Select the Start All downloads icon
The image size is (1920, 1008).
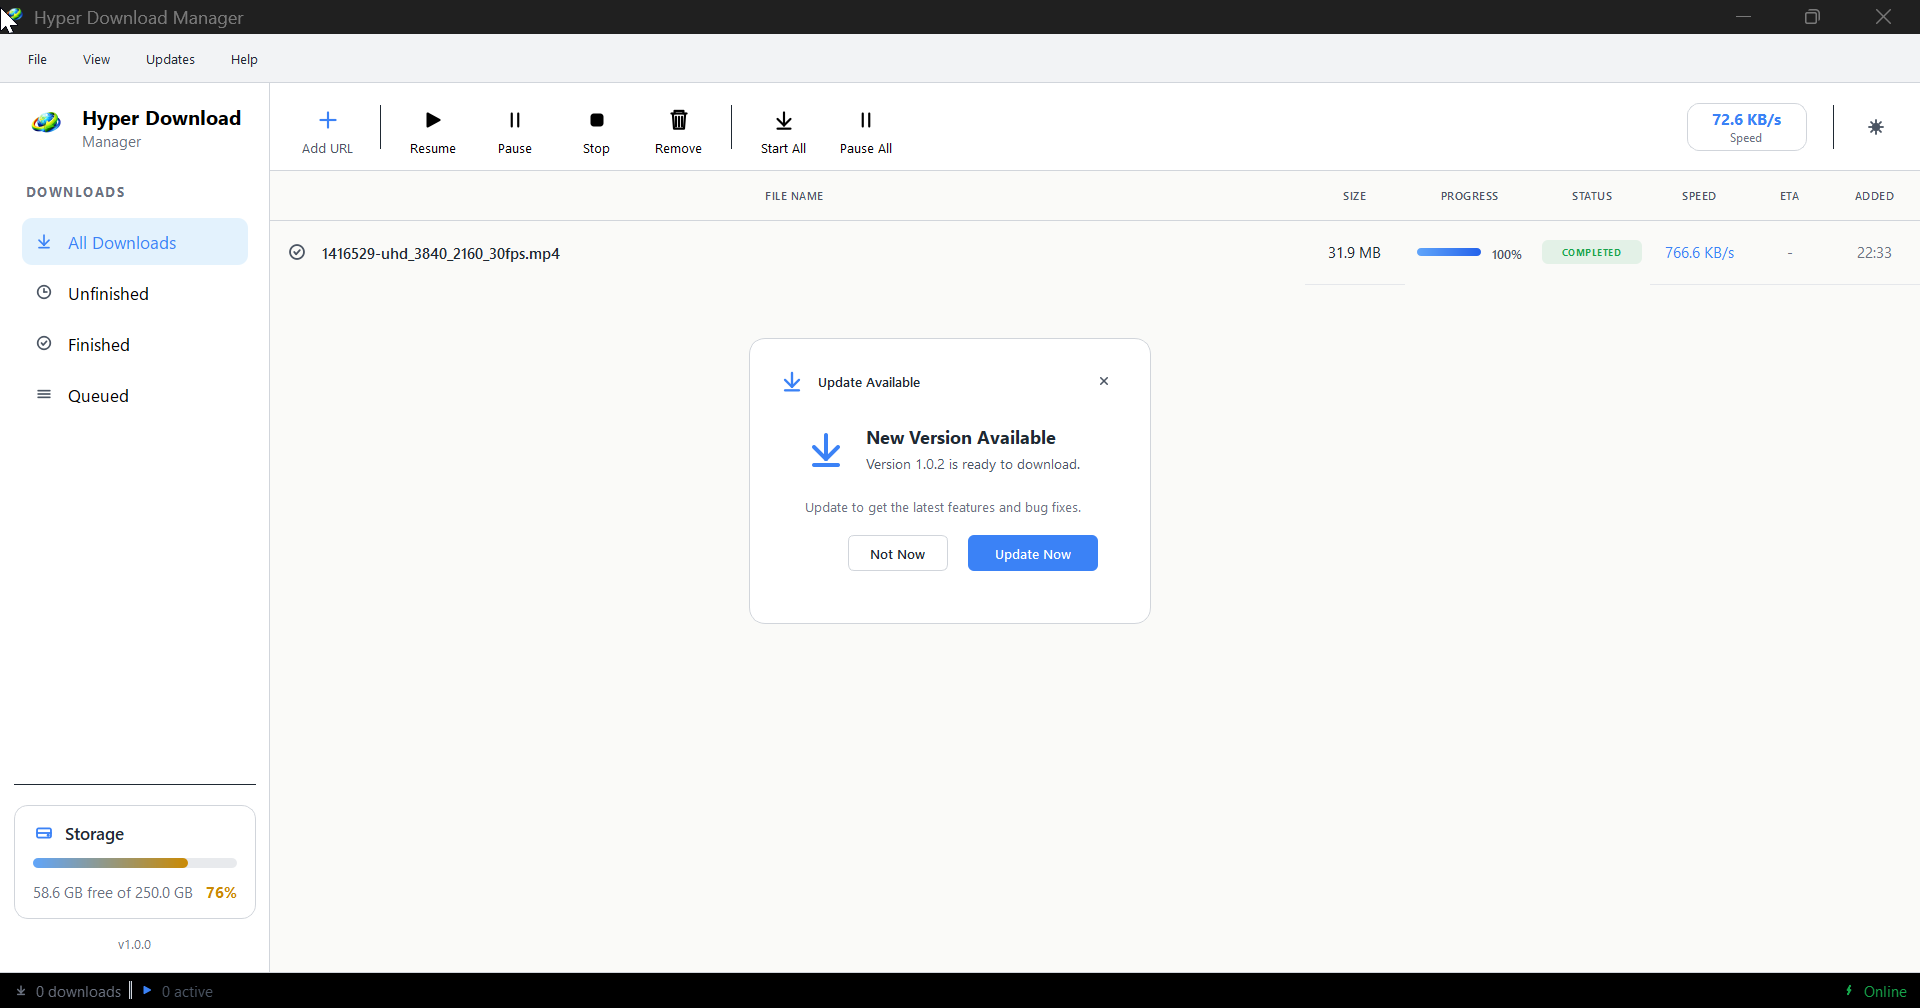[783, 119]
